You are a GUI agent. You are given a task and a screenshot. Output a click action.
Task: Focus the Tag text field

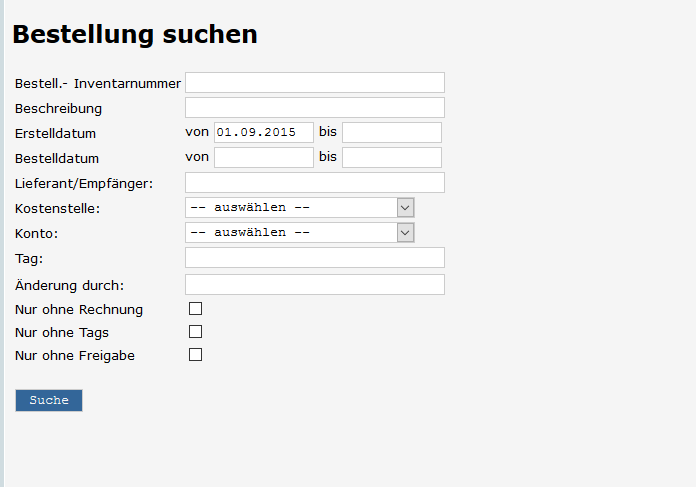pyautogui.click(x=314, y=258)
